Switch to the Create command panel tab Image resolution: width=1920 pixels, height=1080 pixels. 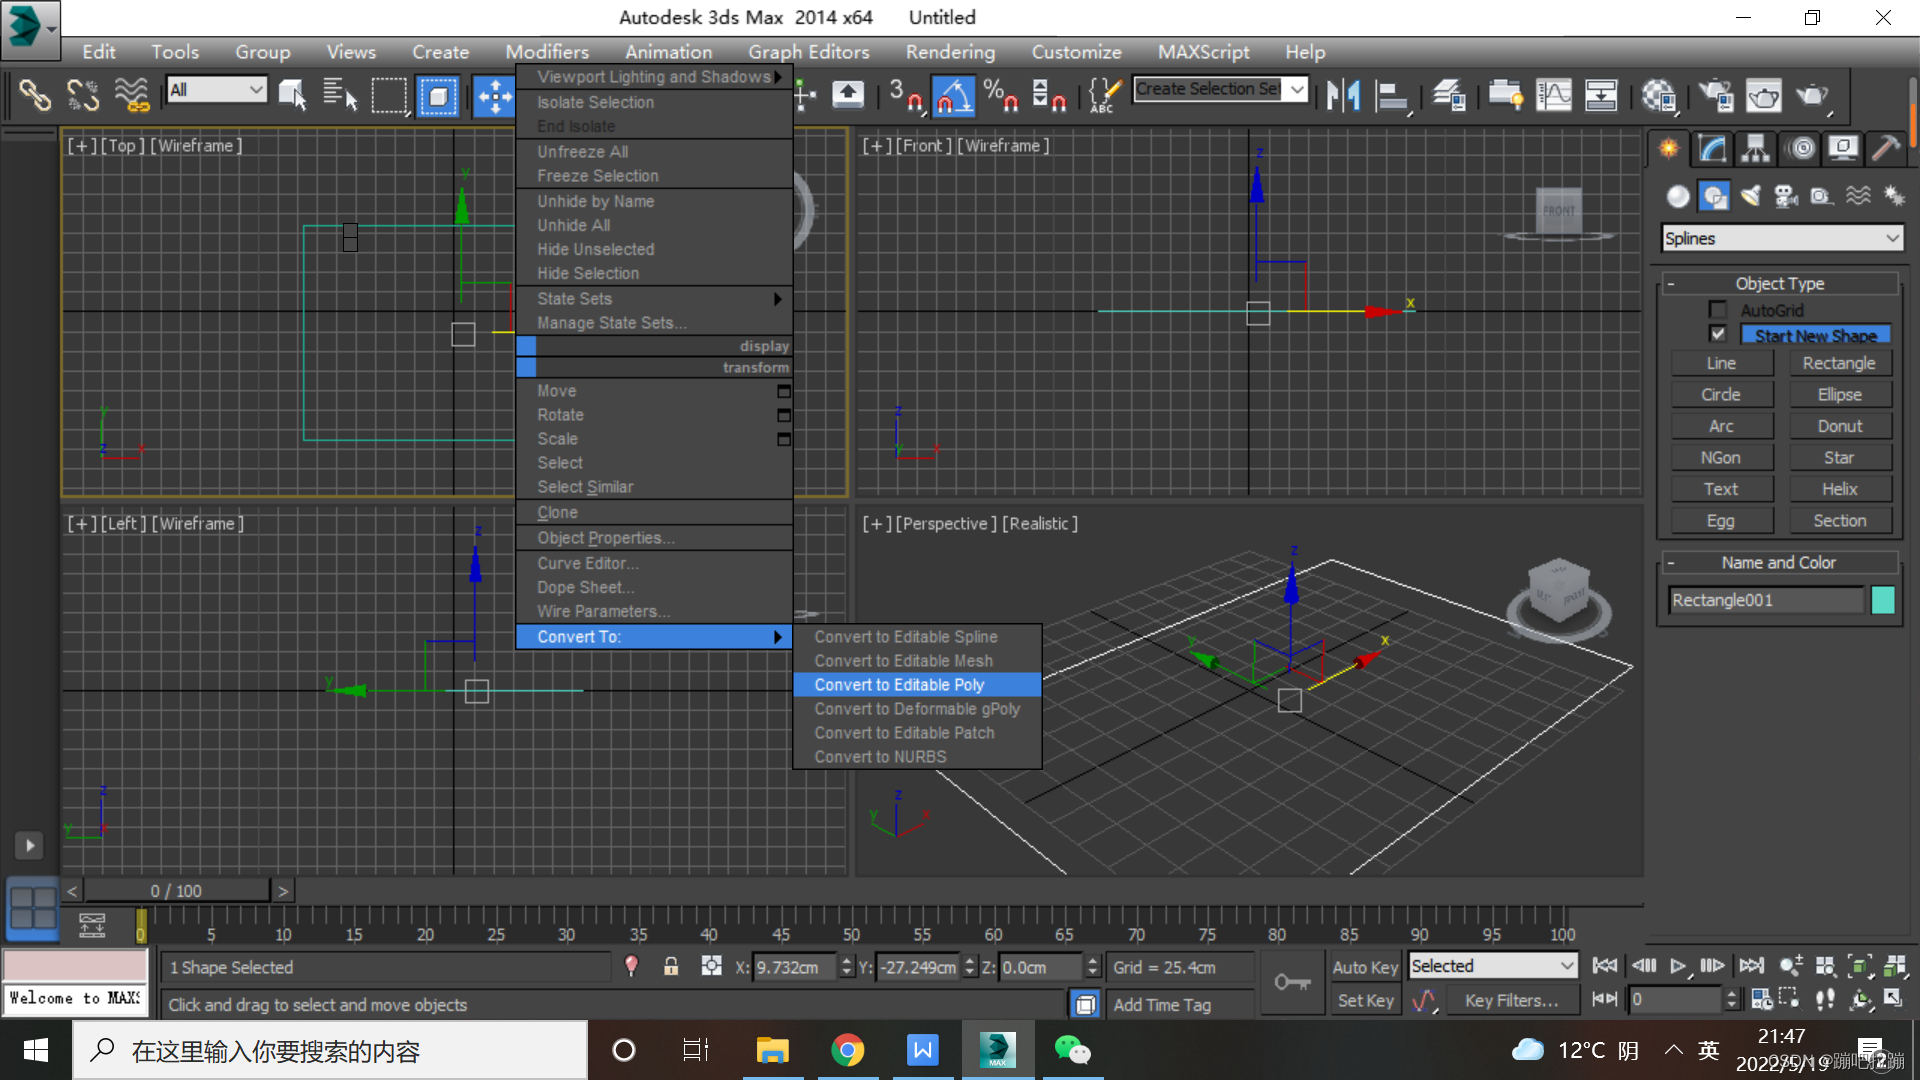[1669, 148]
